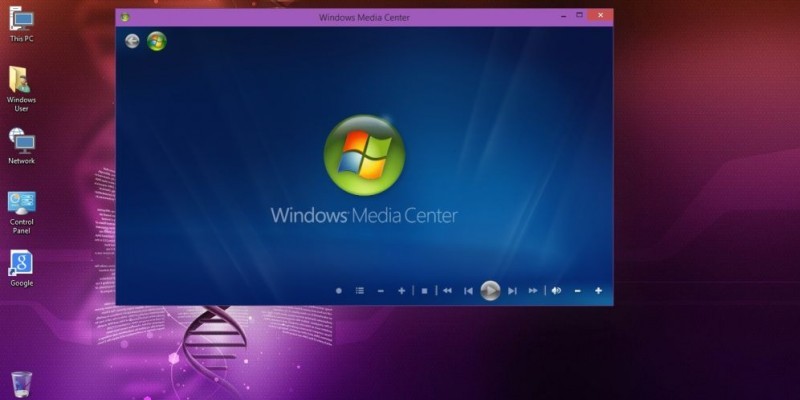
Task: Raise volume with the volume plus button
Action: pos(598,291)
